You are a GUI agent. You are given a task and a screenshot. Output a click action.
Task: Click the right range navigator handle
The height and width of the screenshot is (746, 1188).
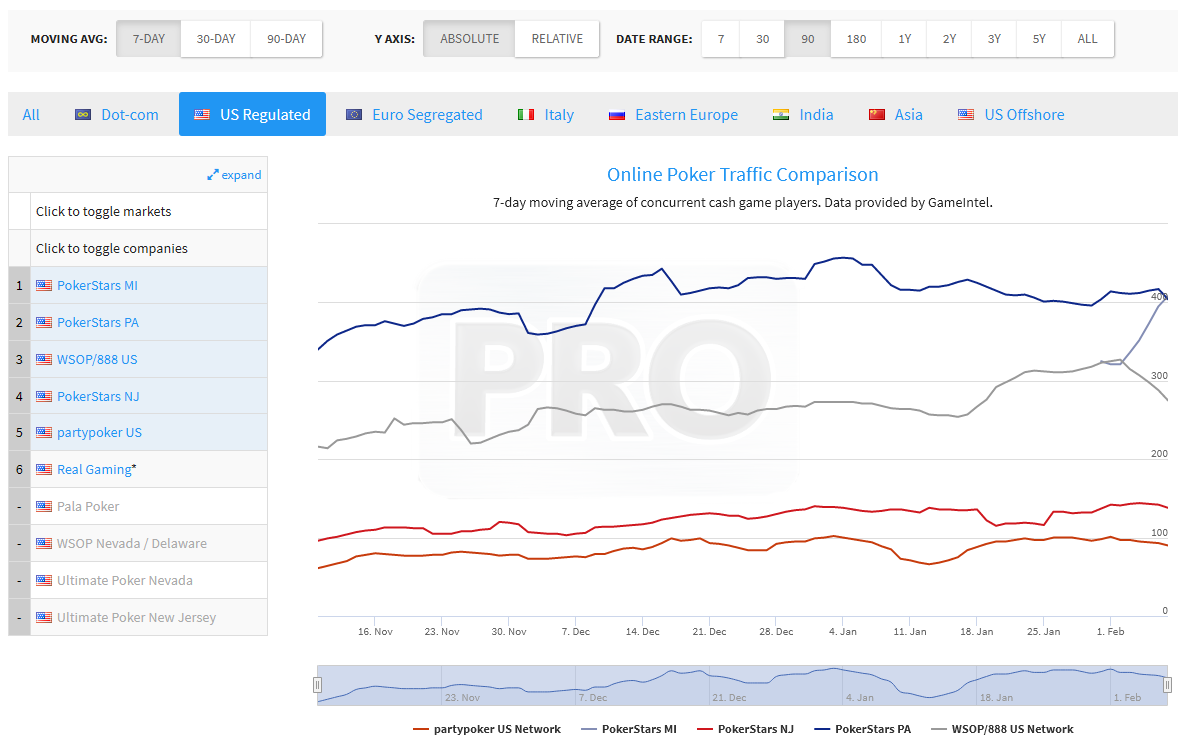tap(1168, 685)
